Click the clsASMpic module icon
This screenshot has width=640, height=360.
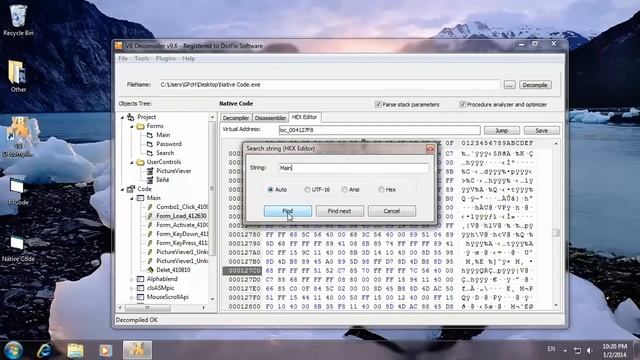coord(140,288)
